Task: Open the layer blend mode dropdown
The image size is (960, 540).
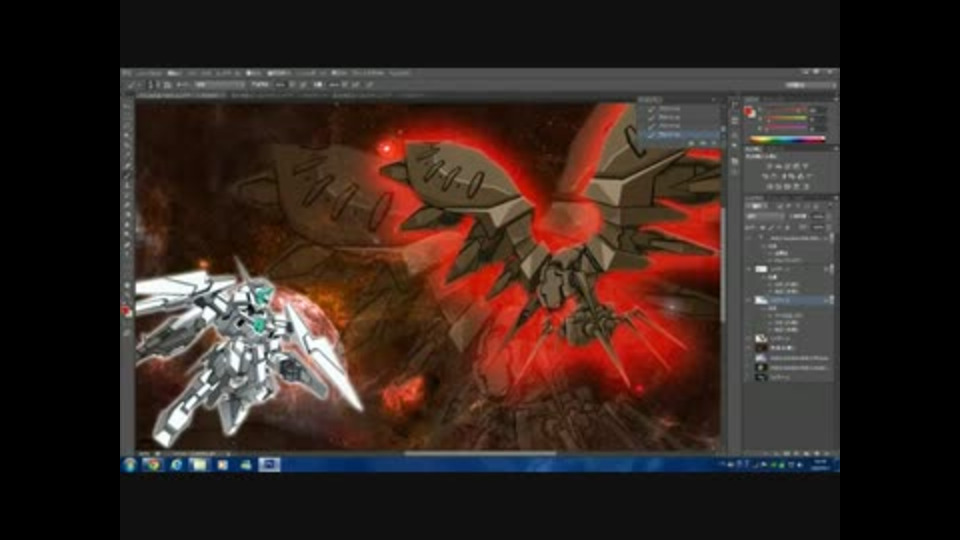Action: [x=765, y=217]
